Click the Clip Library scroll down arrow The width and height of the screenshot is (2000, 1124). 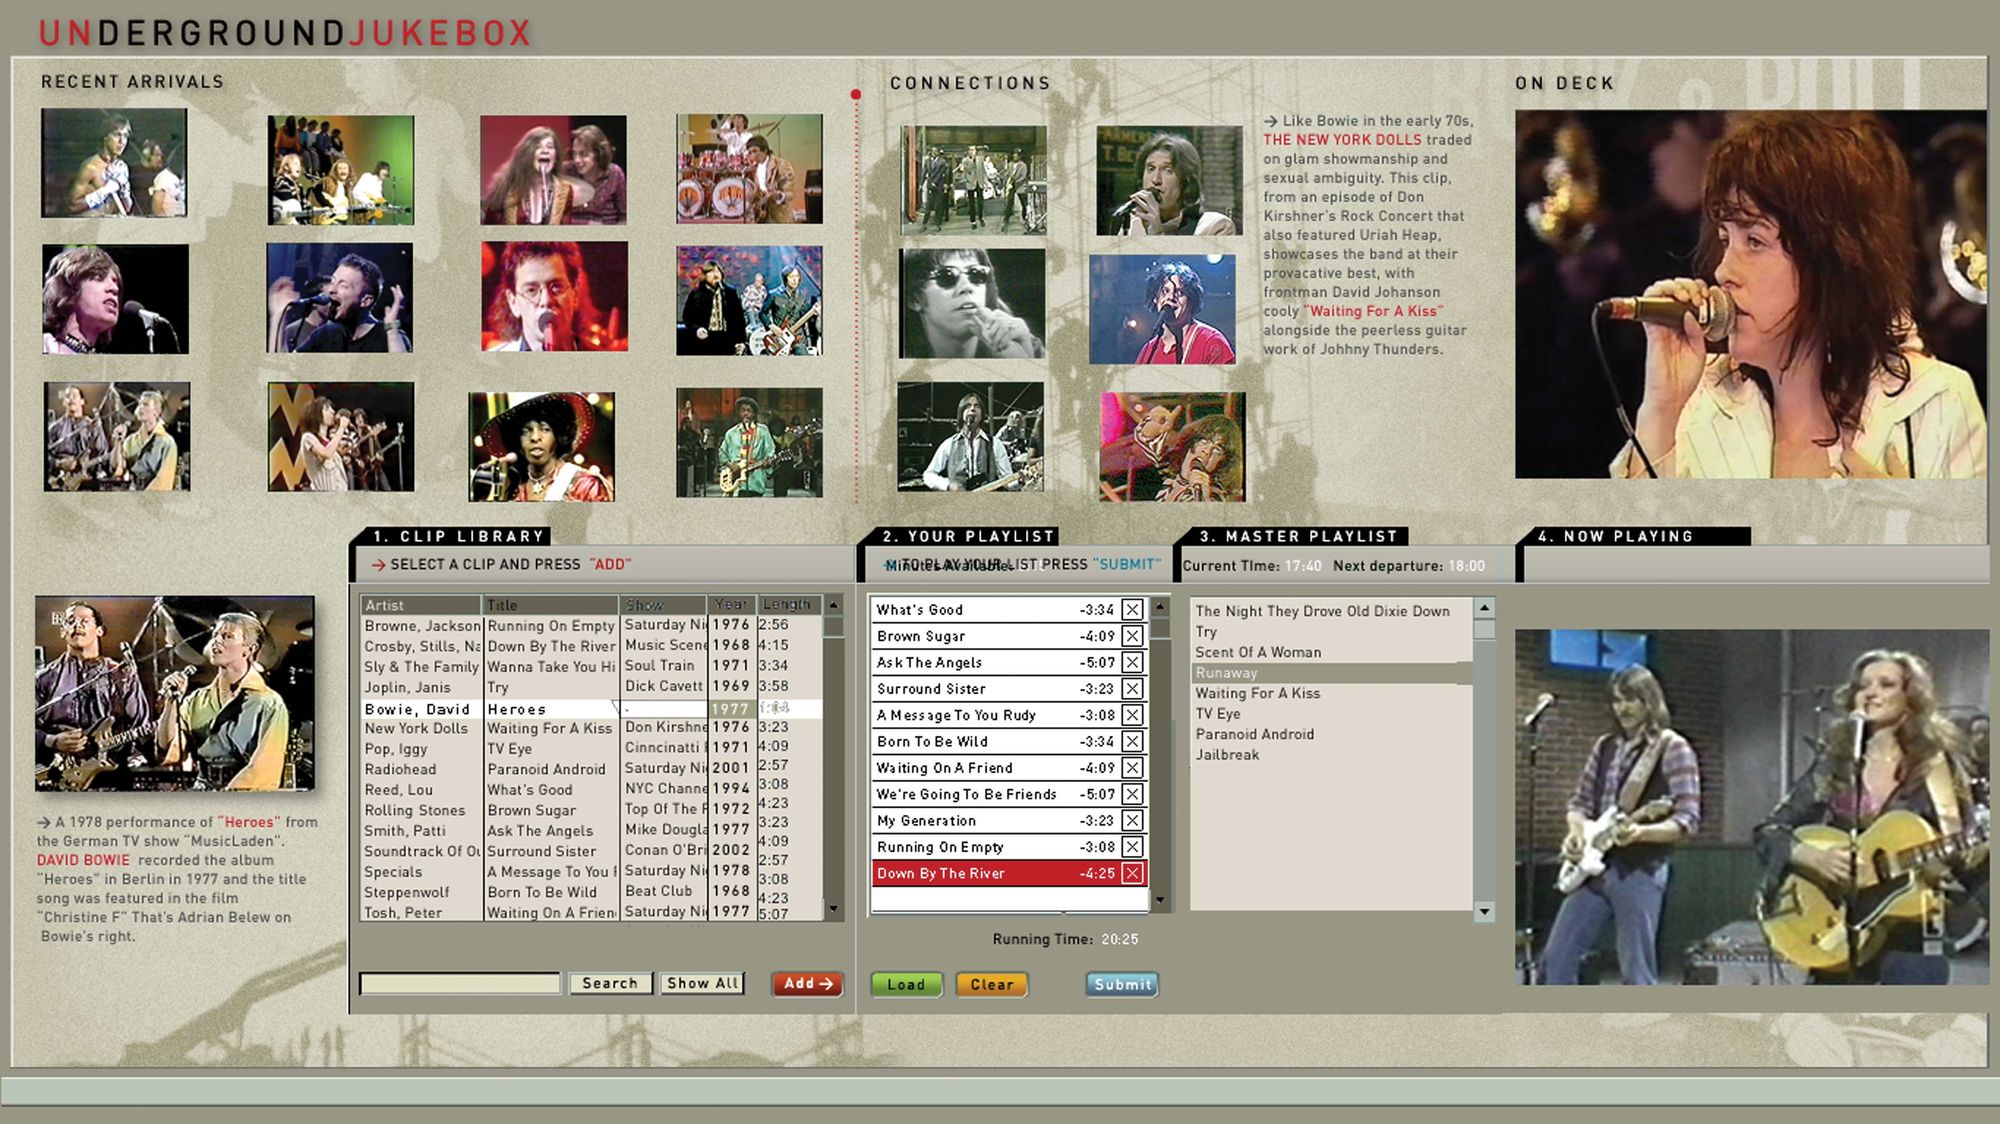pos(833,909)
